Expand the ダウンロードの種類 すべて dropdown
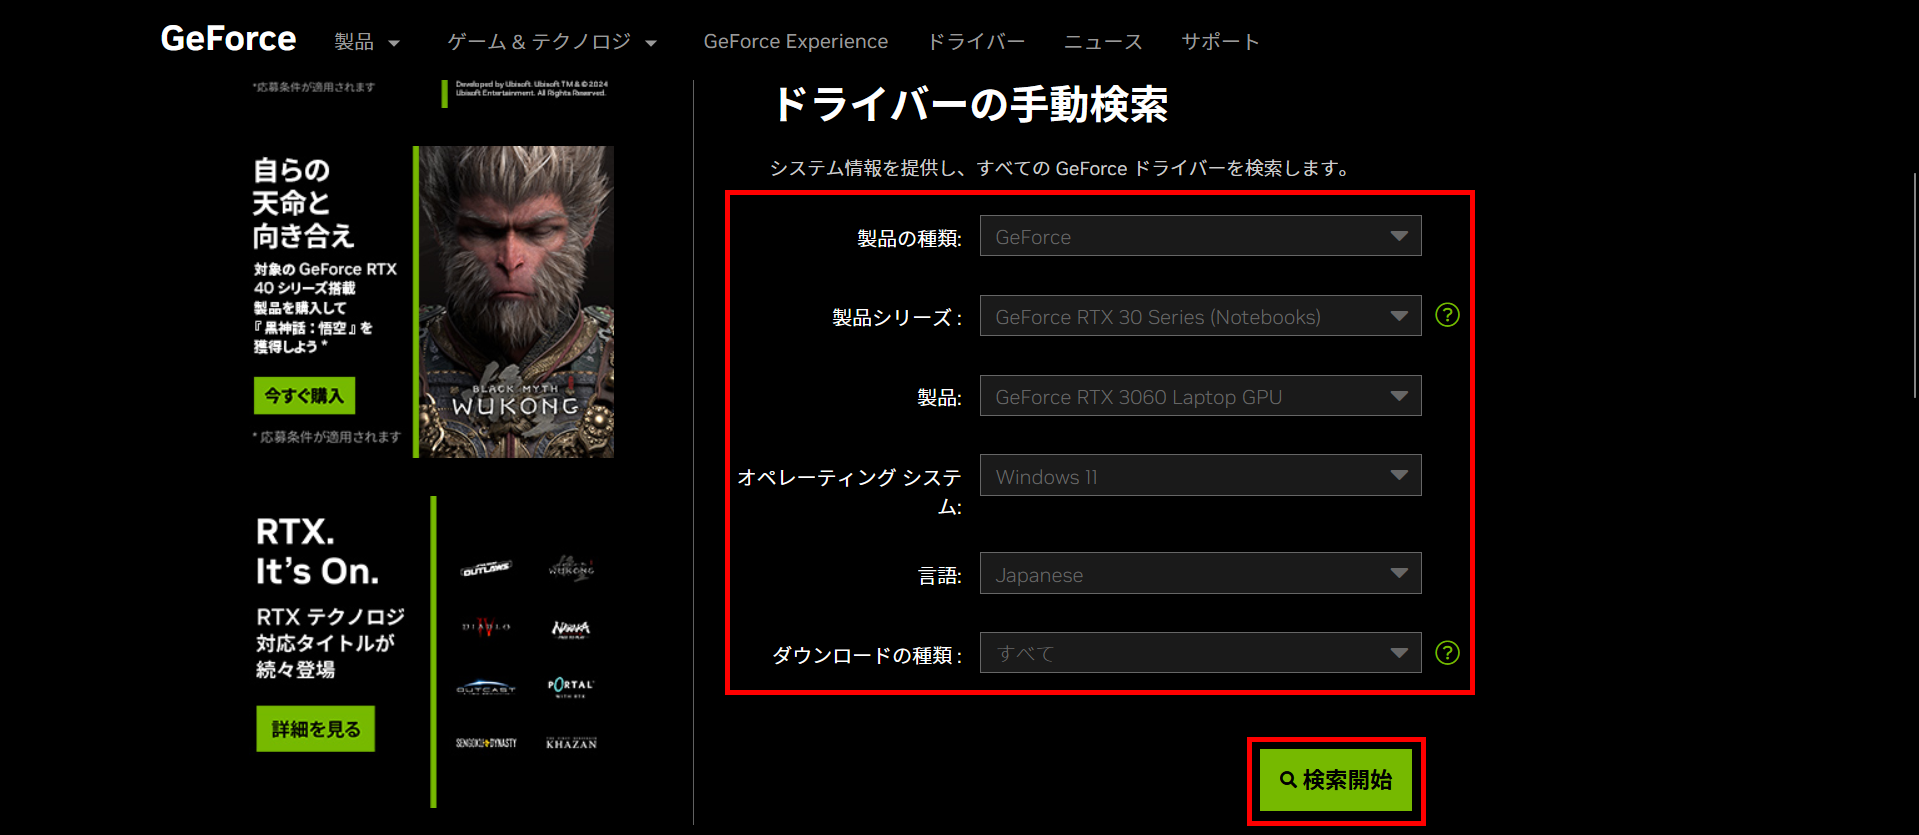Screen dimensions: 1919x835 [x=1200, y=653]
